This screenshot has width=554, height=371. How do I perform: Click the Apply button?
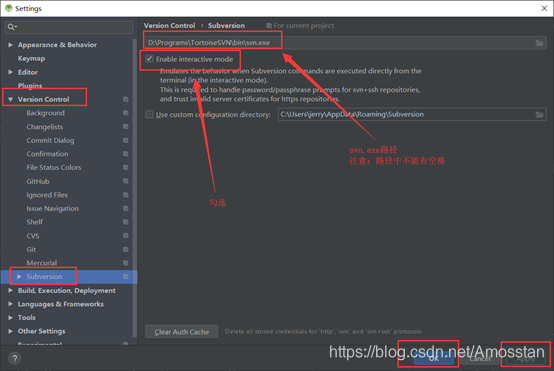(525, 359)
